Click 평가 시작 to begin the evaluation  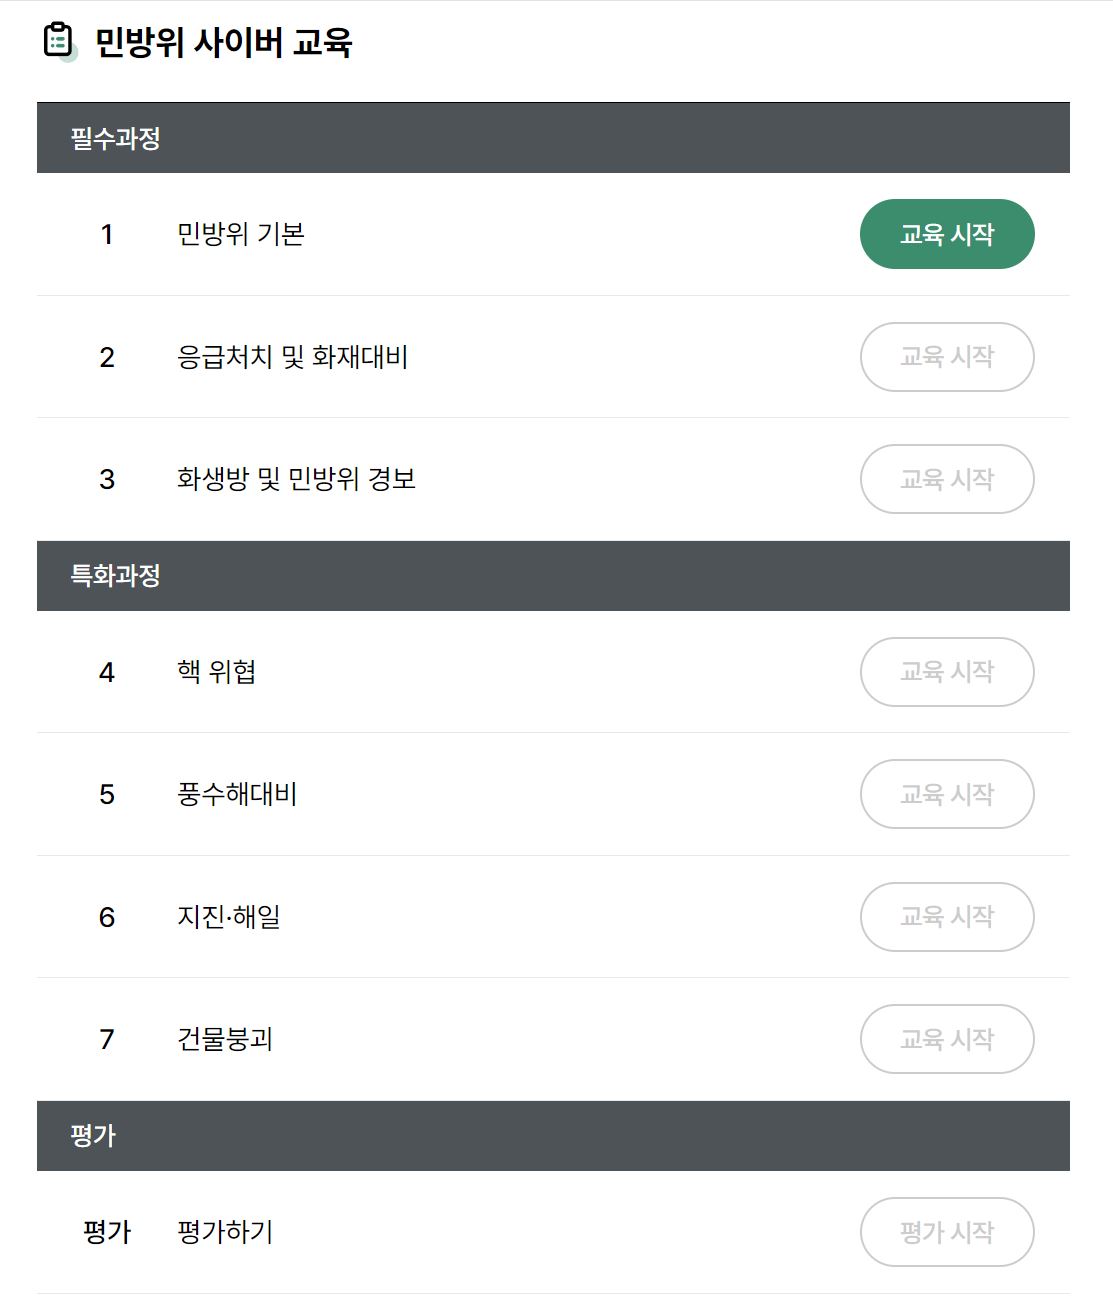[946, 1232]
